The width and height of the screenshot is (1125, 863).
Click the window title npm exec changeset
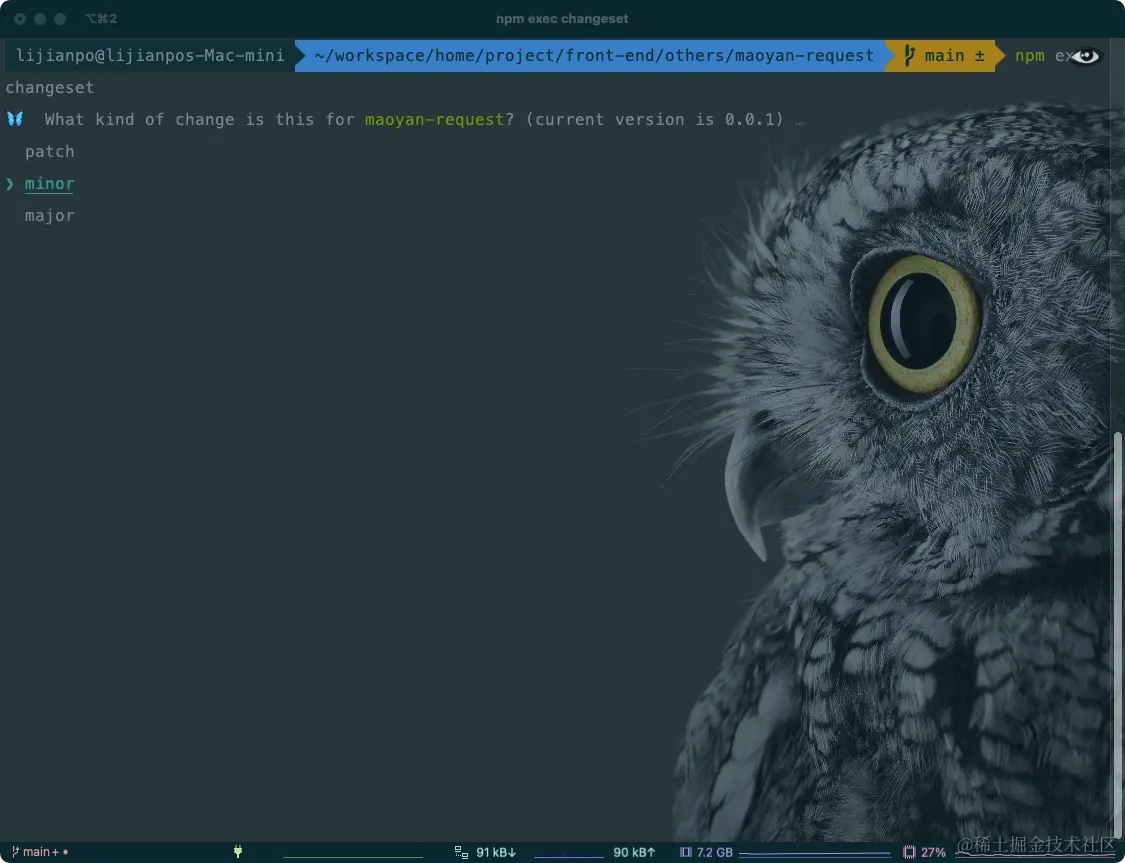(562, 19)
